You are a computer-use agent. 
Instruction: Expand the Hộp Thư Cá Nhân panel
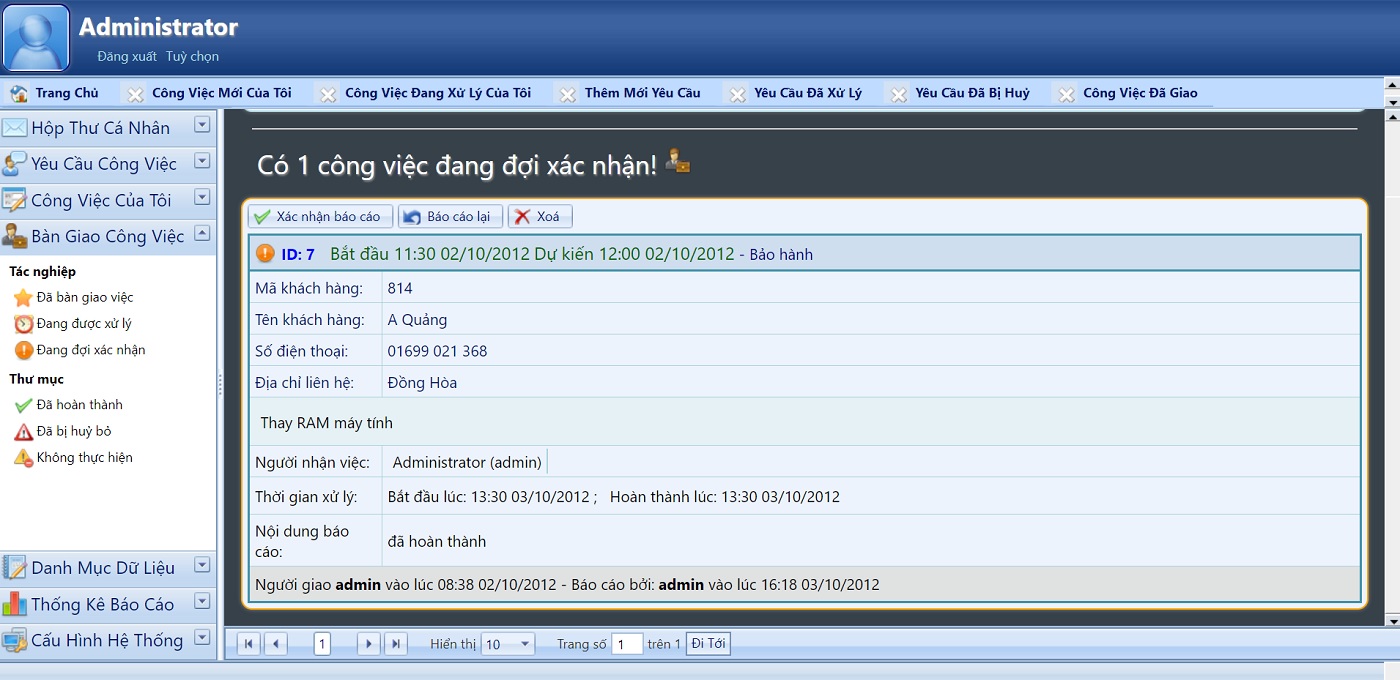pyautogui.click(x=202, y=125)
